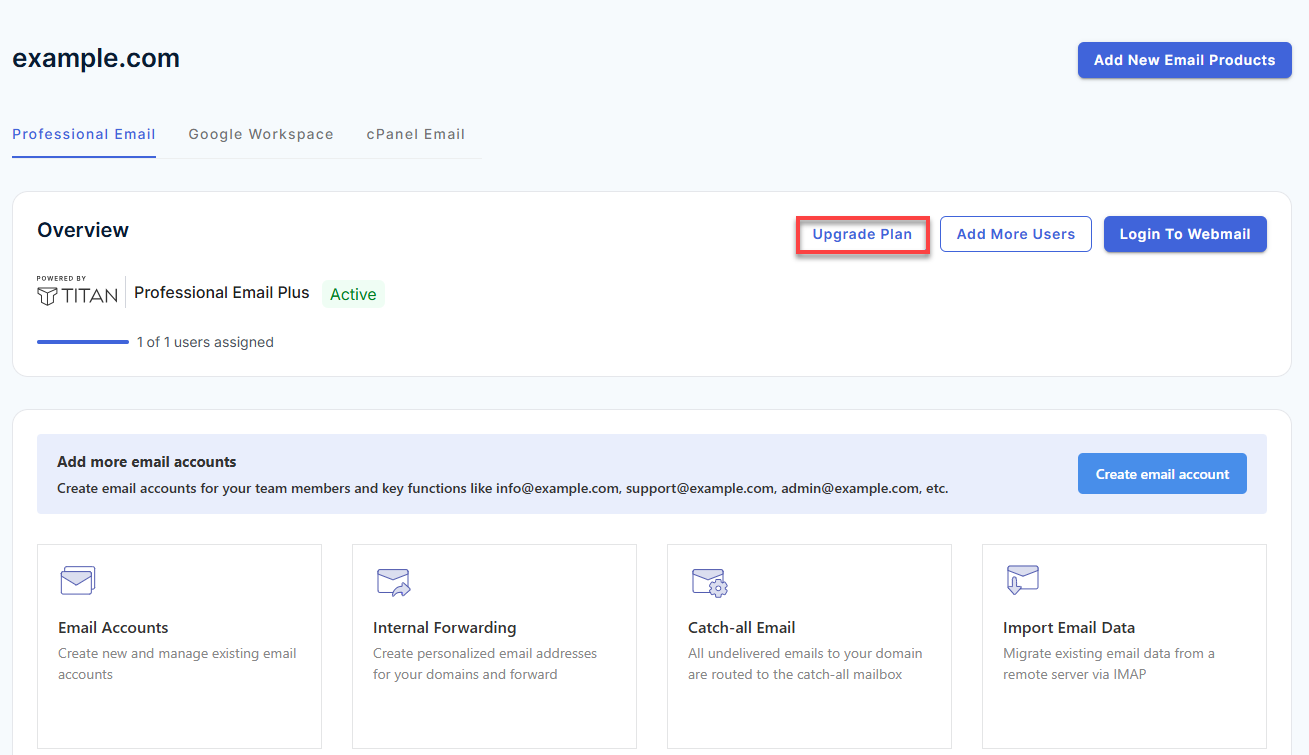Click the "Professional Email Plus" plan name
Image resolution: width=1309 pixels, height=755 pixels.
222,293
